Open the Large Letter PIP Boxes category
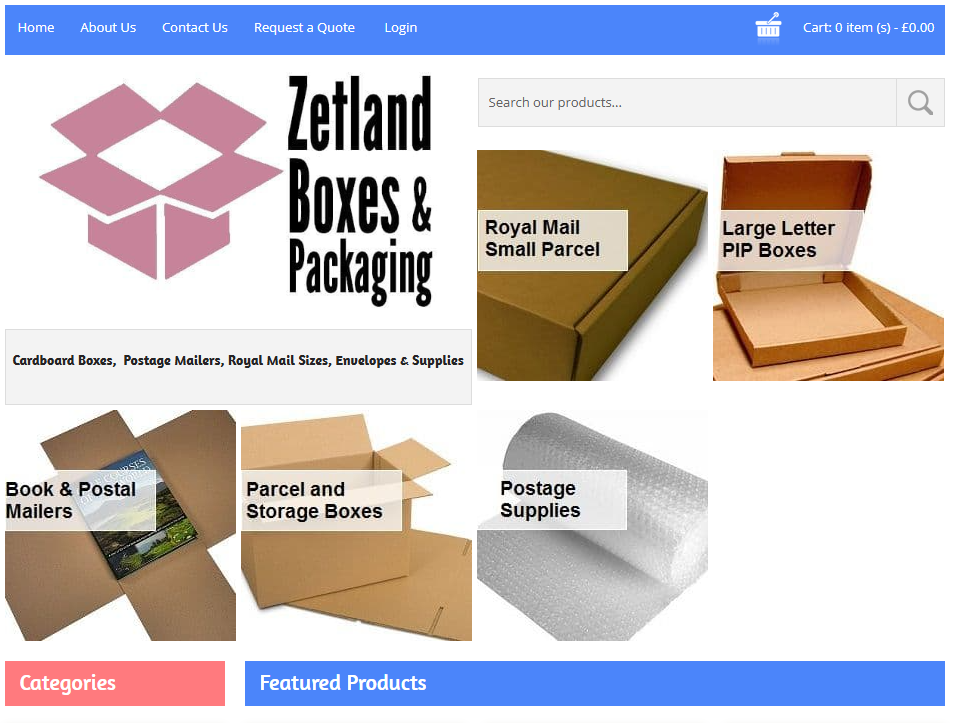The image size is (959, 723). tap(828, 265)
